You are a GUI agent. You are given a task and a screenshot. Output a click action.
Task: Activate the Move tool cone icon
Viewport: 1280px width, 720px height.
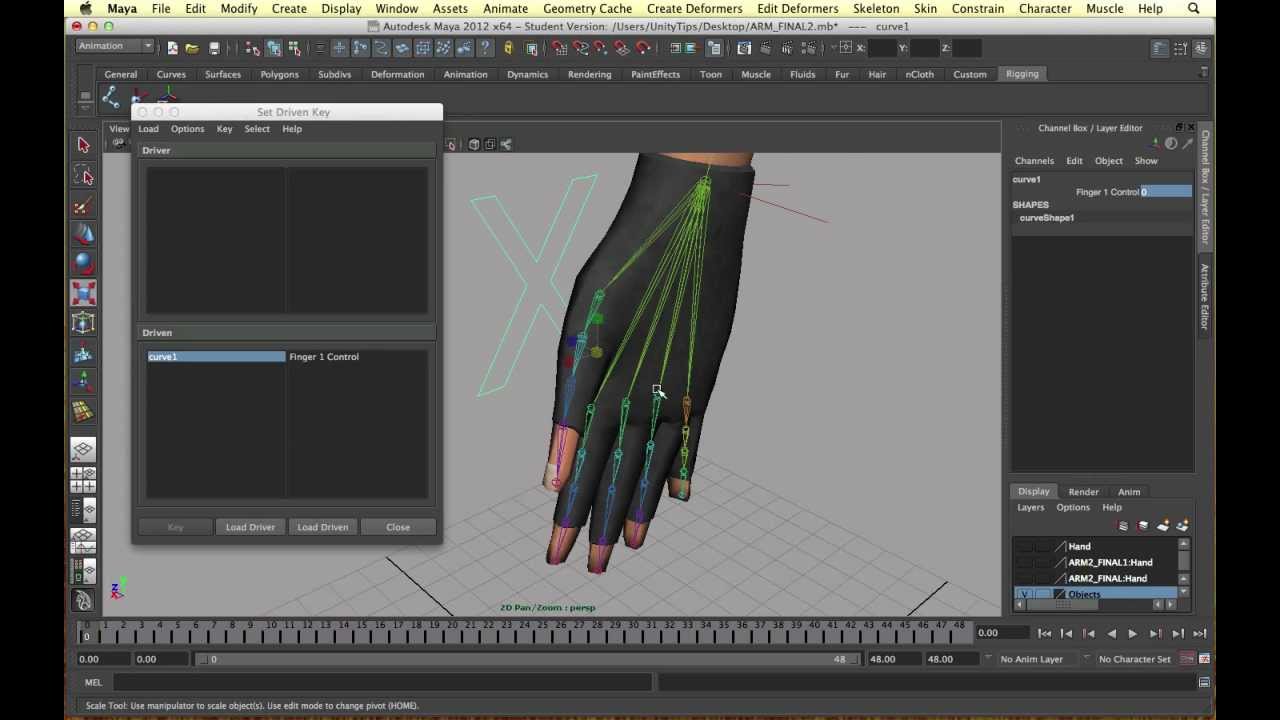[83, 235]
